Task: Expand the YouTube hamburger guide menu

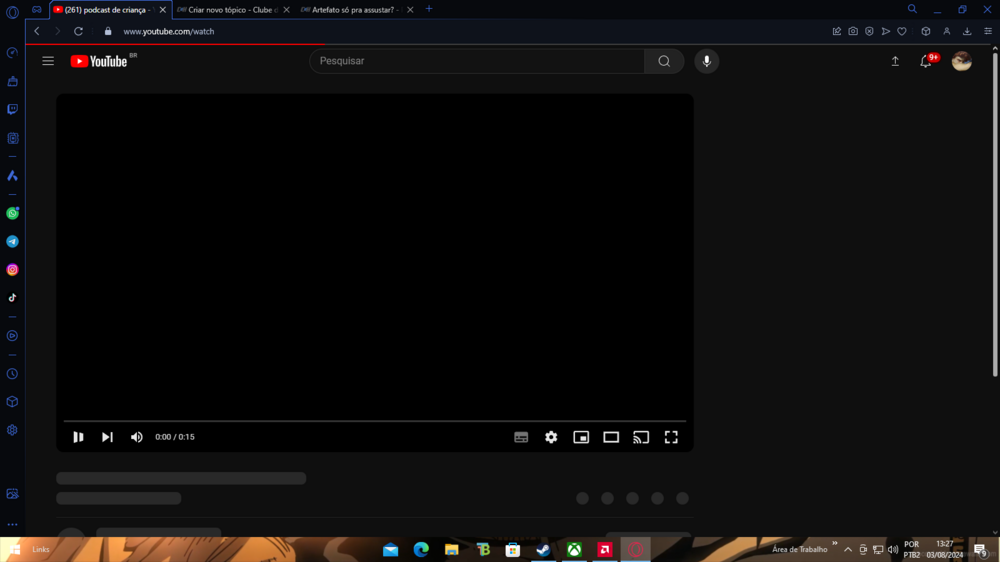Action: pos(48,61)
